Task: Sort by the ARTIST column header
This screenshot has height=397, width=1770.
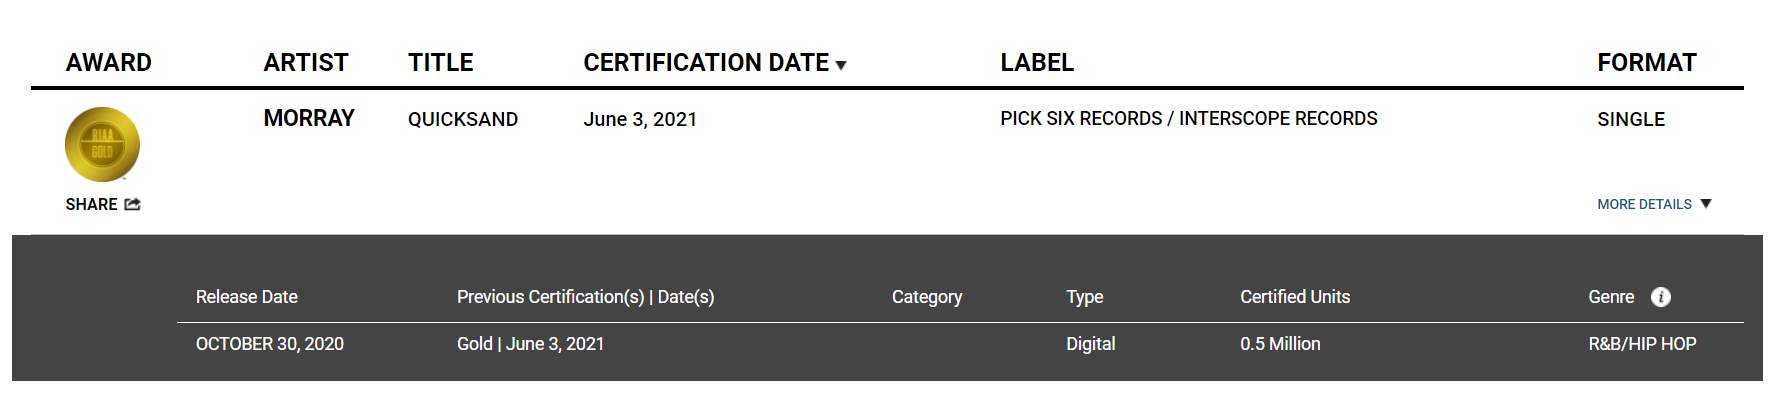Action: tap(305, 63)
